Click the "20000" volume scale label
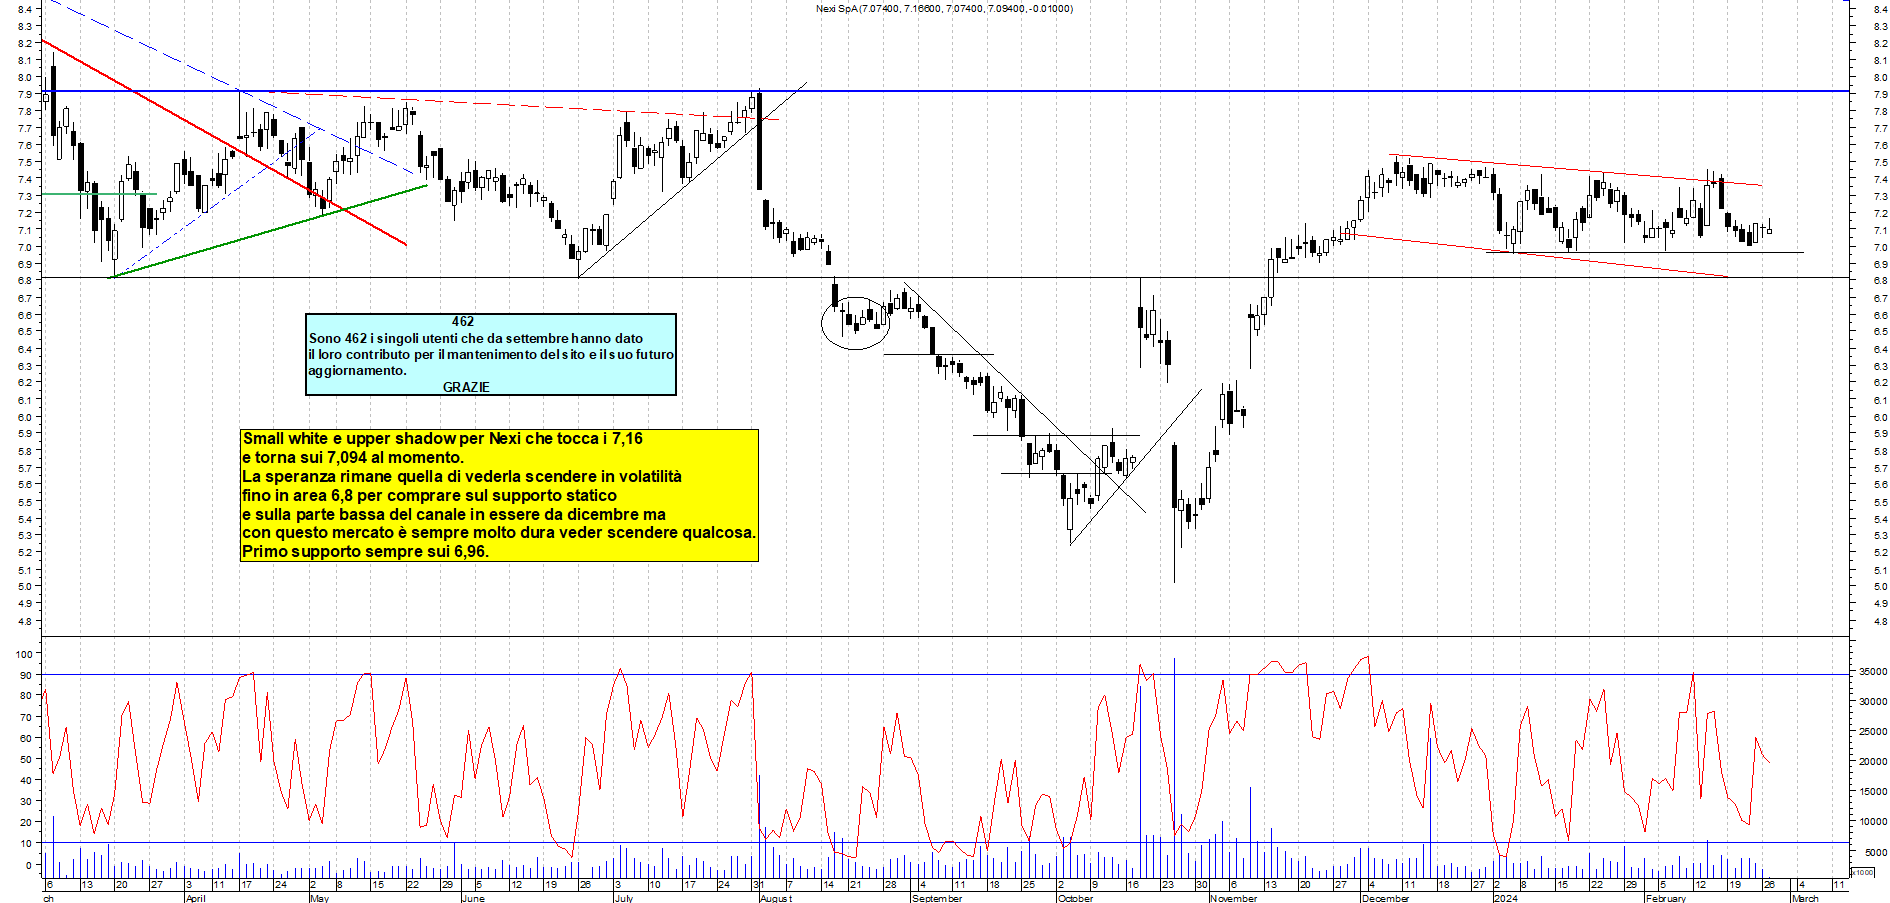Screen dimensions: 1890x903 1872,762
